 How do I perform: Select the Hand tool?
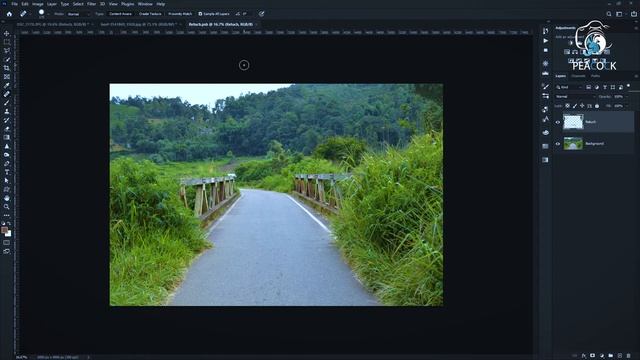[x=7, y=198]
